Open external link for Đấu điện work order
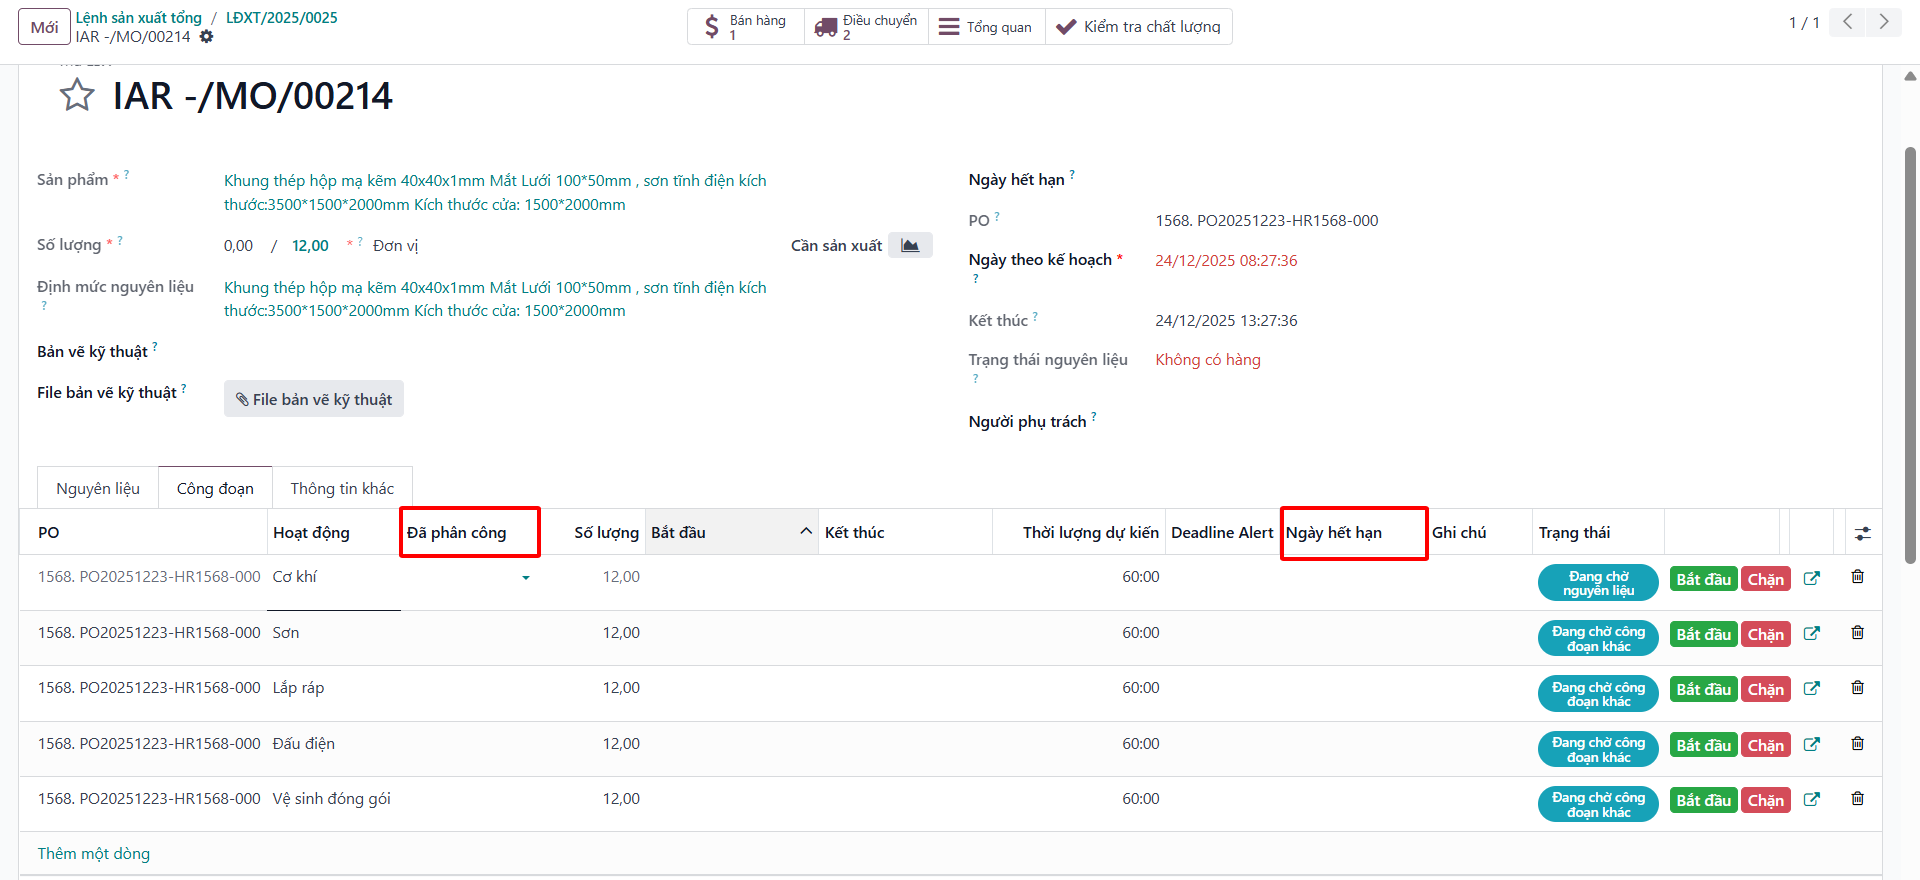 tap(1811, 744)
